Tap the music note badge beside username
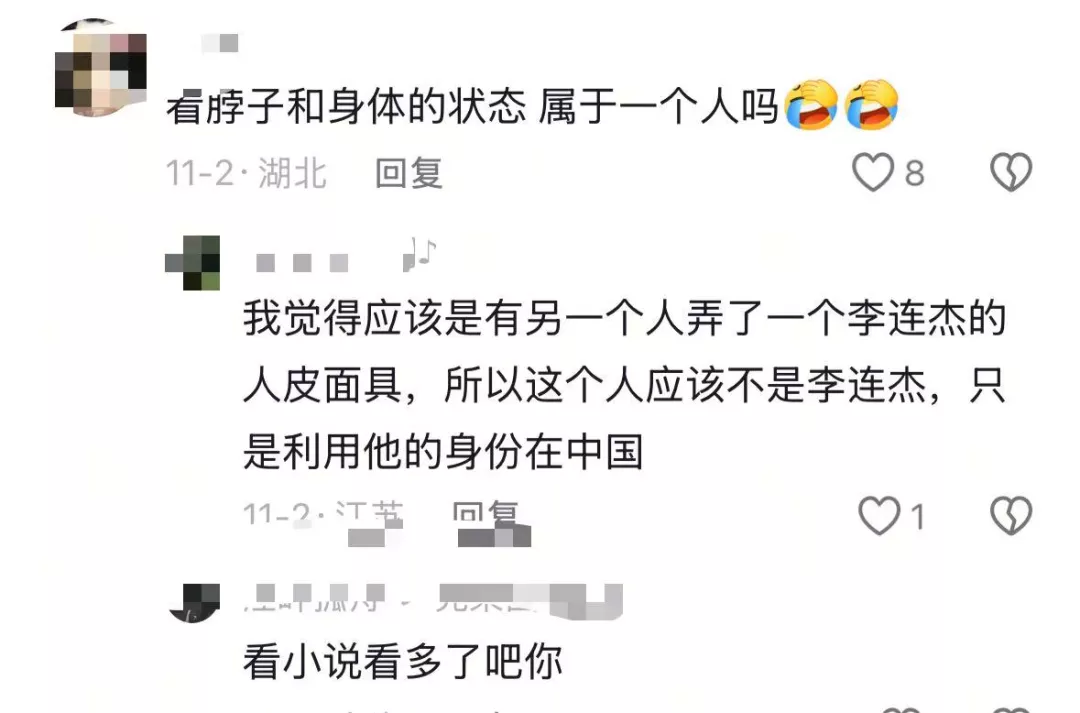The image size is (1080, 713). (x=419, y=254)
